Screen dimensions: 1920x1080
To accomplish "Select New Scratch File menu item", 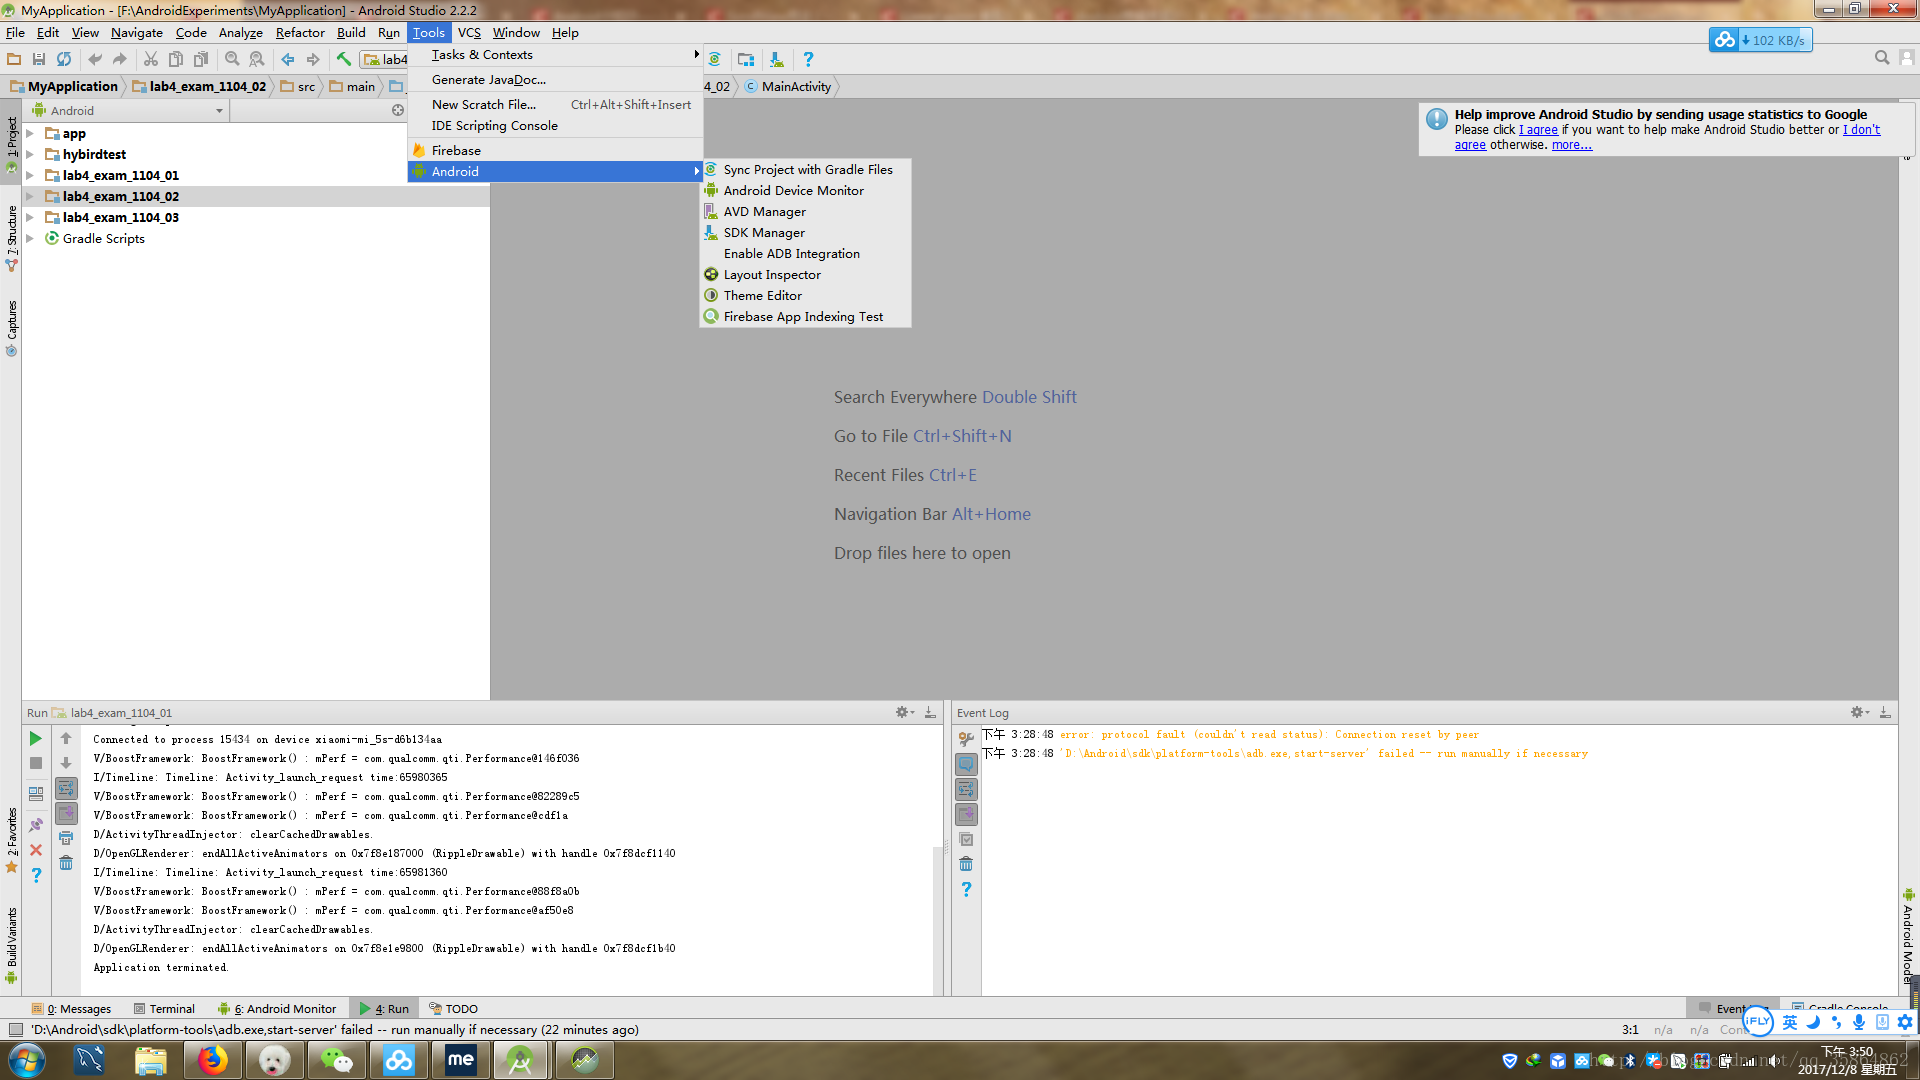I will coord(555,105).
